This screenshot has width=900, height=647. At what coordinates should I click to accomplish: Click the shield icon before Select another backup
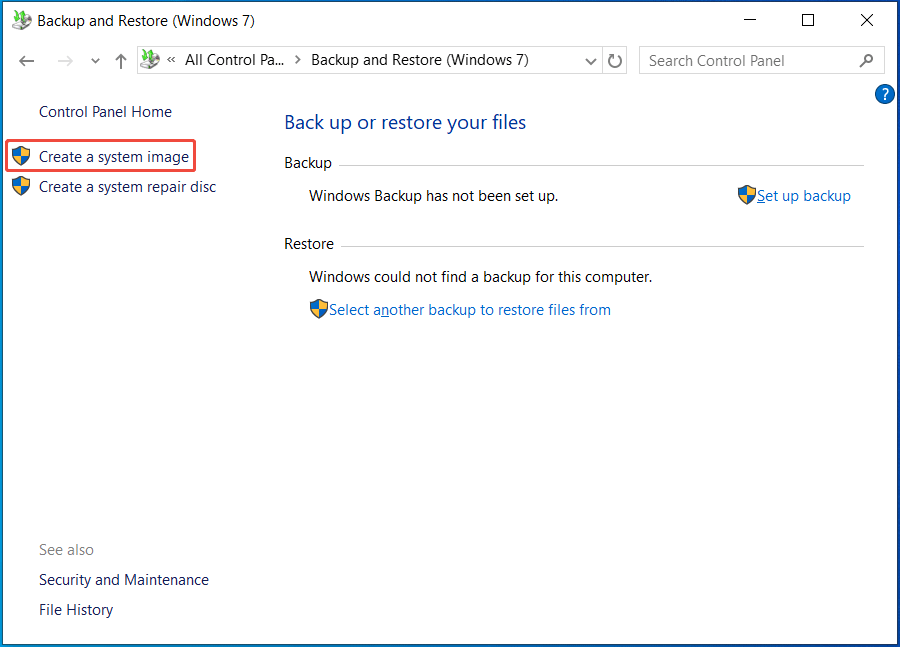(x=318, y=309)
